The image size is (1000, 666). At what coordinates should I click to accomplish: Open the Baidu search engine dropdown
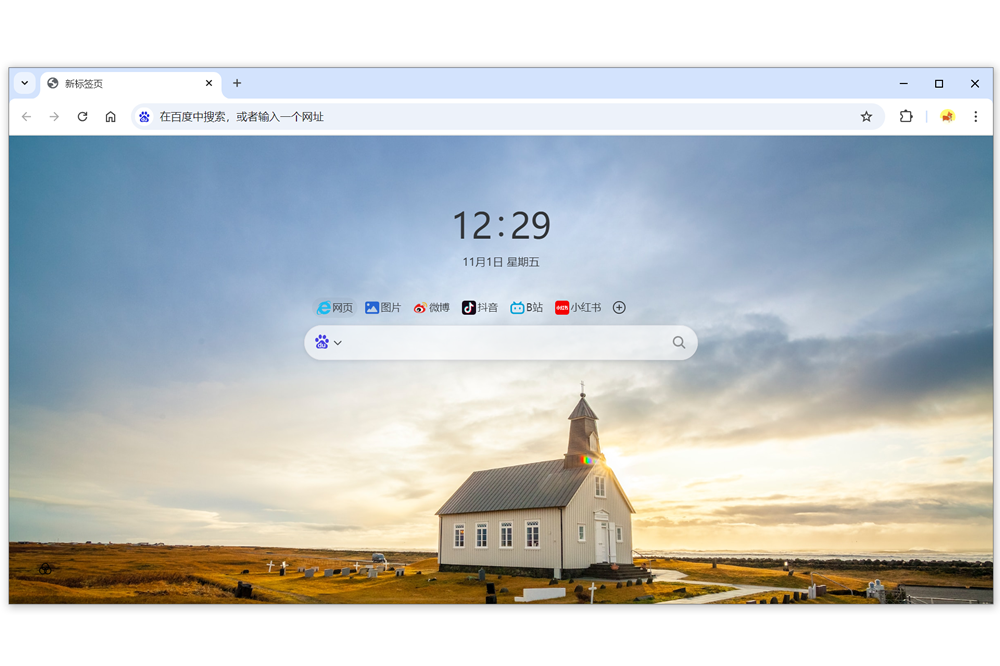point(328,342)
